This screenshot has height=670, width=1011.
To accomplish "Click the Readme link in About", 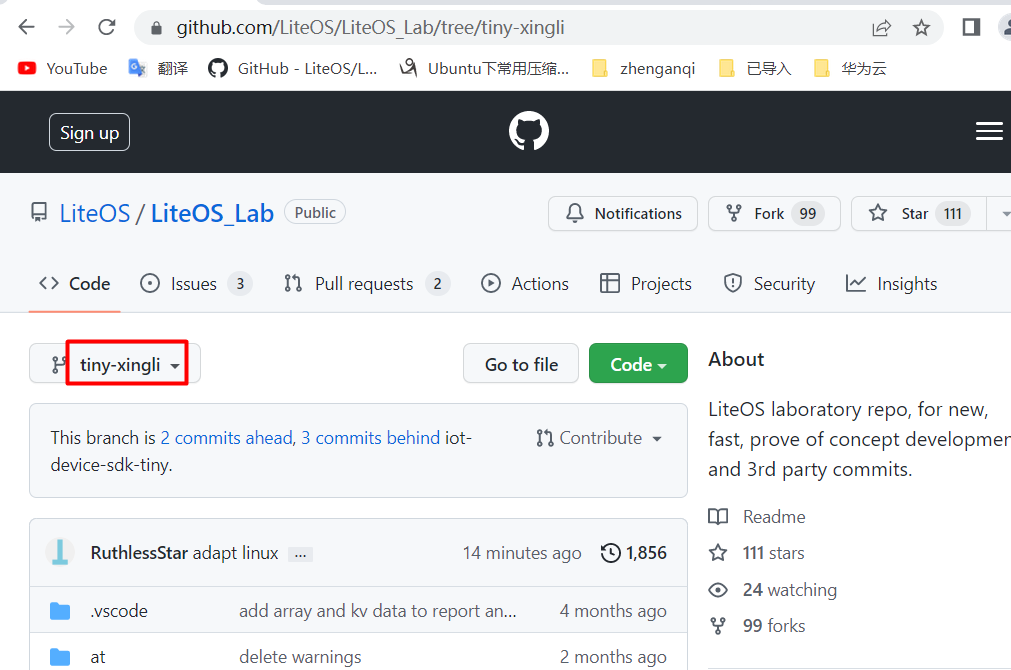I will (757, 517).
